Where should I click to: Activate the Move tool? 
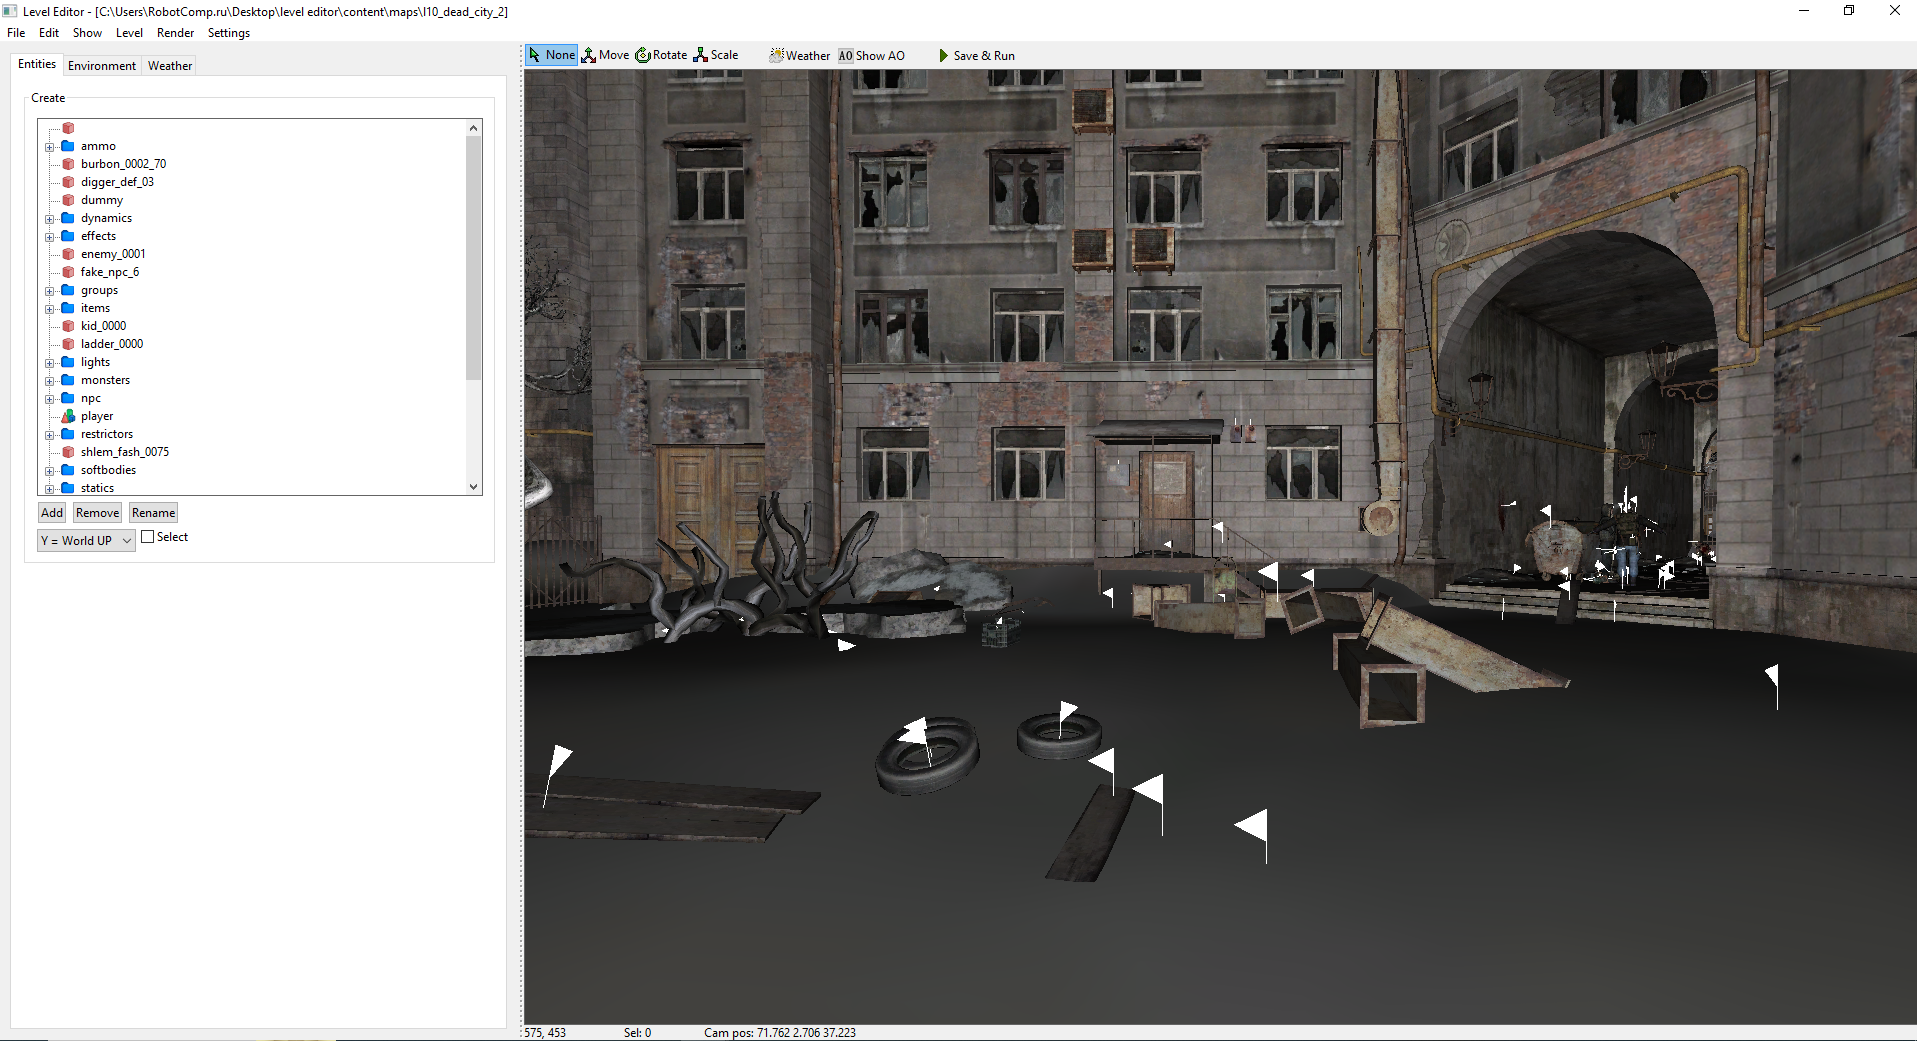tap(606, 55)
